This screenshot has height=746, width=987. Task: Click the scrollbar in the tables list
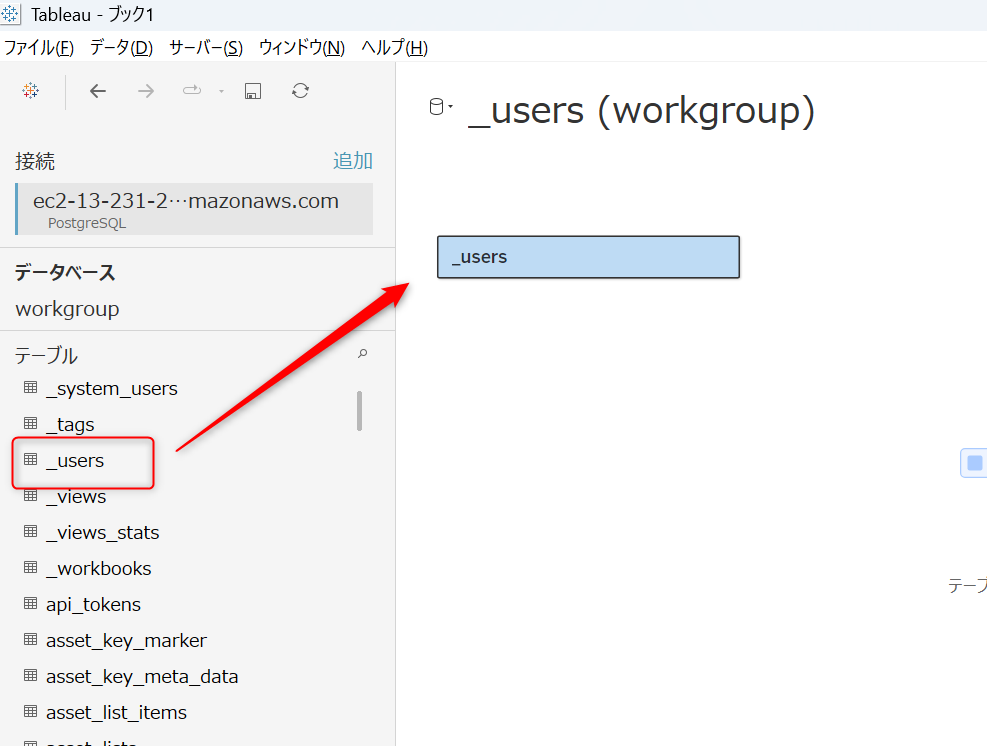coord(359,410)
